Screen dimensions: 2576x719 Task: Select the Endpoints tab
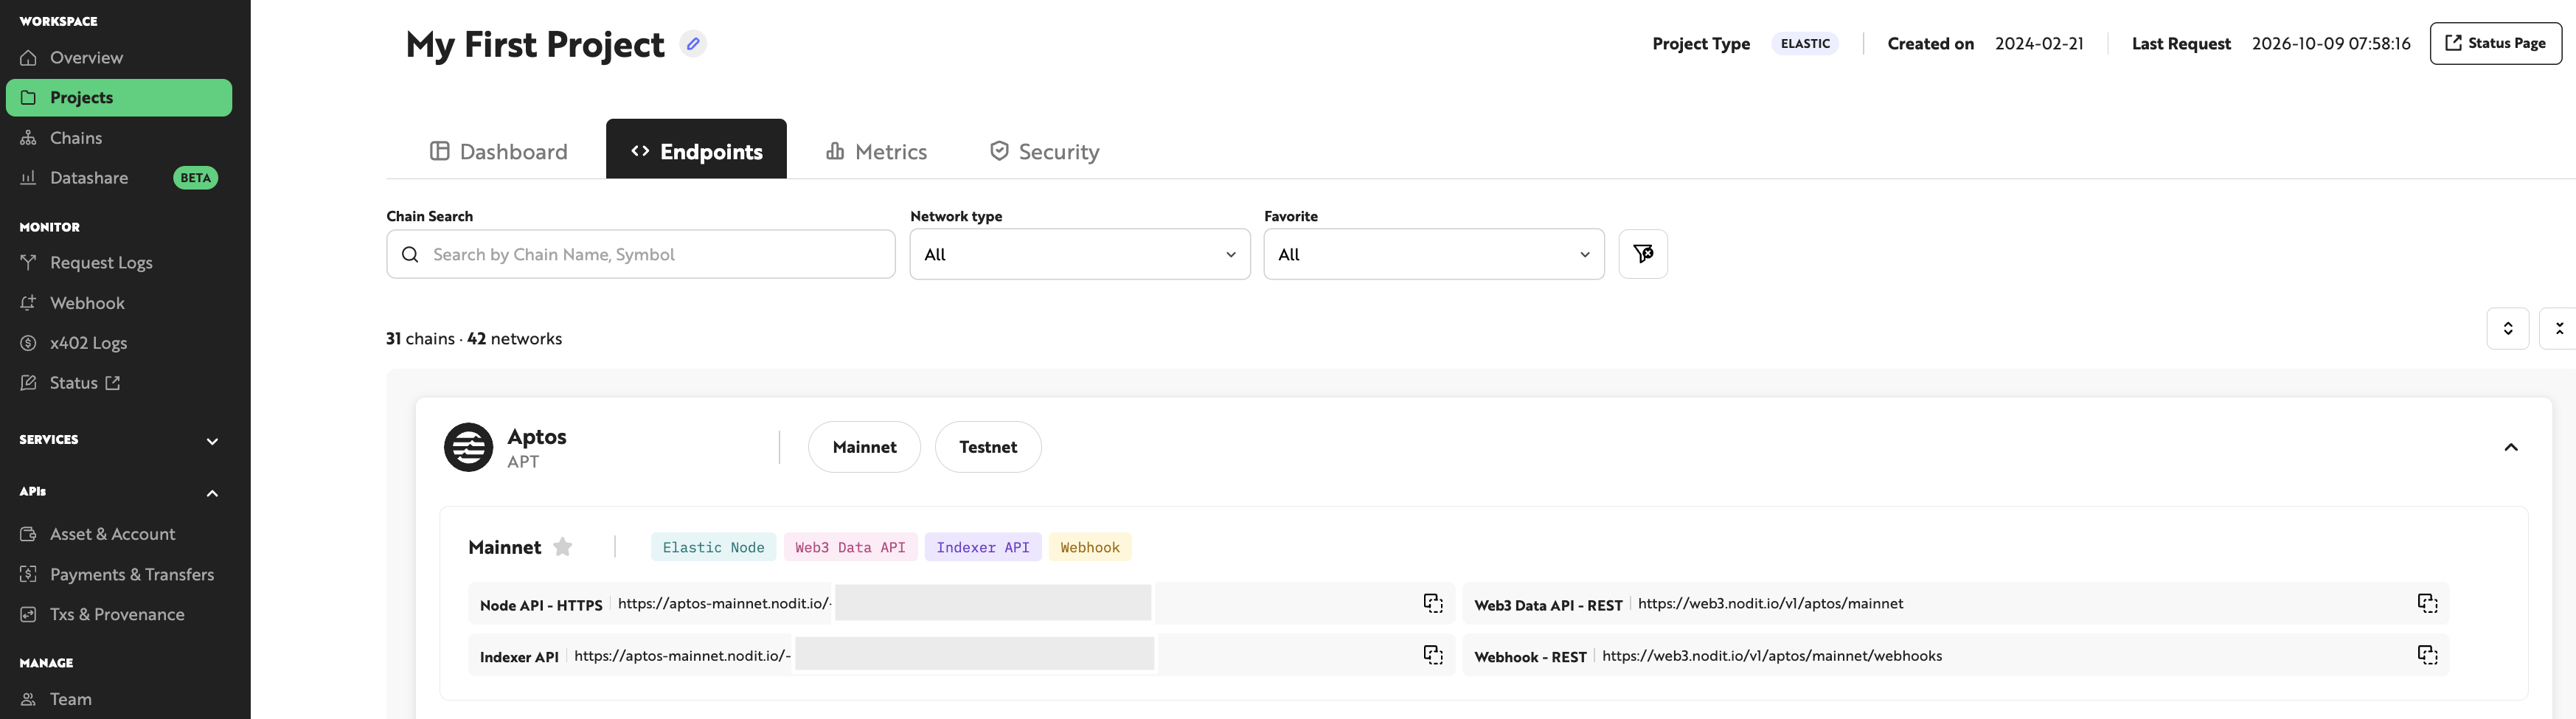(x=696, y=149)
